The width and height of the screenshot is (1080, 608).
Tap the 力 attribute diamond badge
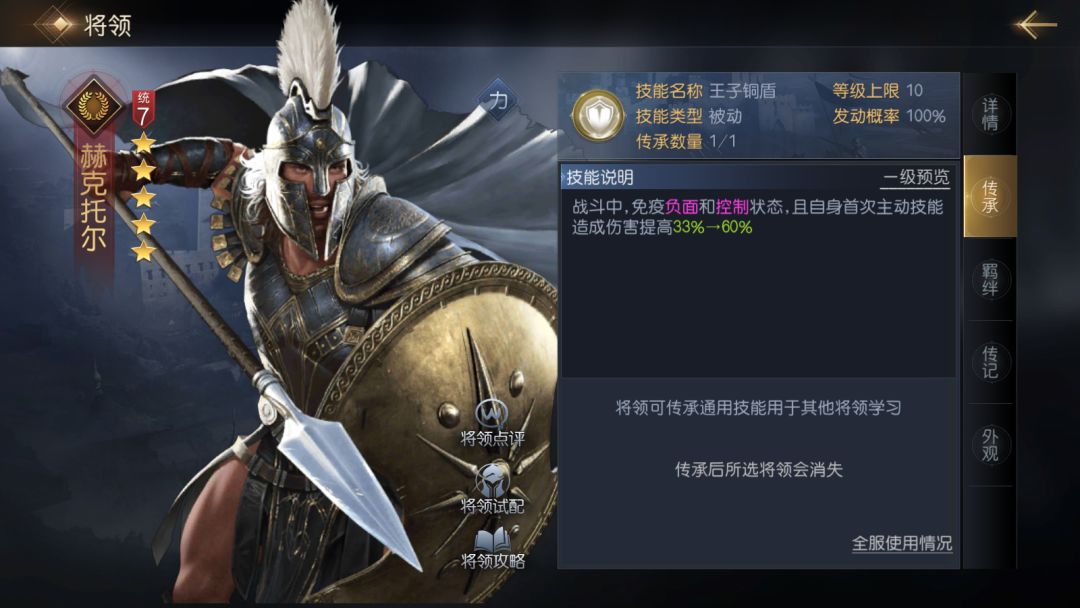click(x=498, y=101)
